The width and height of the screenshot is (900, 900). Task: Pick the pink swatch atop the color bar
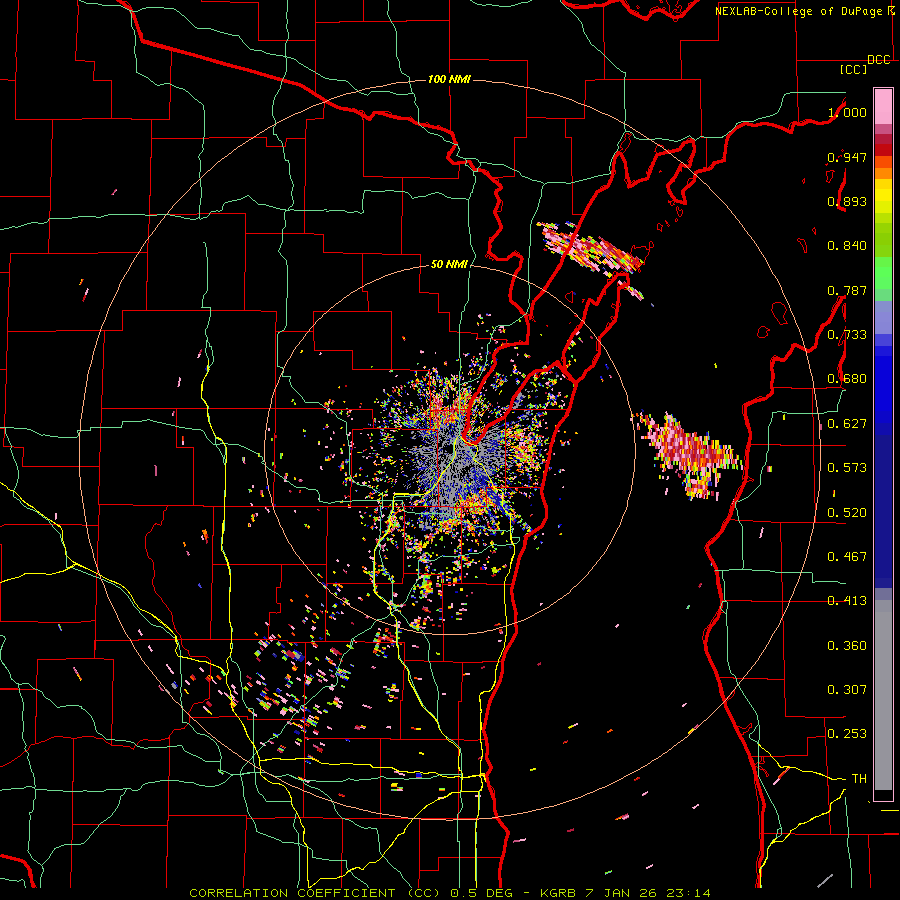coord(883,106)
